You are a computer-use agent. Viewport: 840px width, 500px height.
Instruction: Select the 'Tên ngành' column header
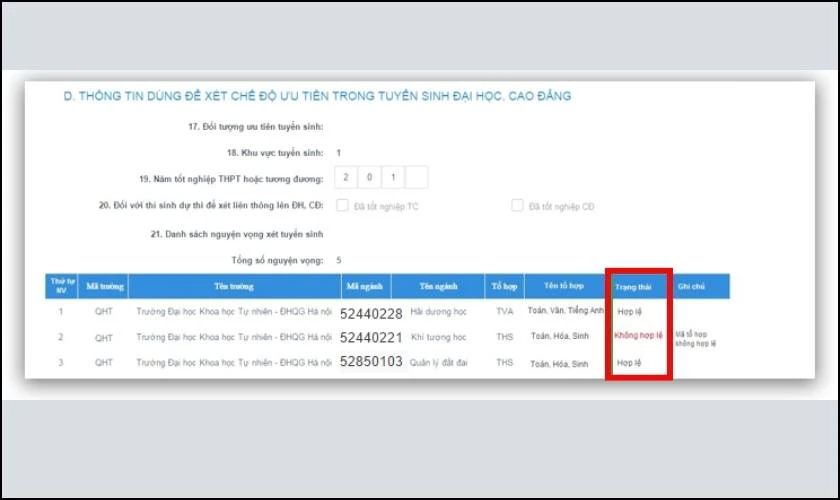437,286
